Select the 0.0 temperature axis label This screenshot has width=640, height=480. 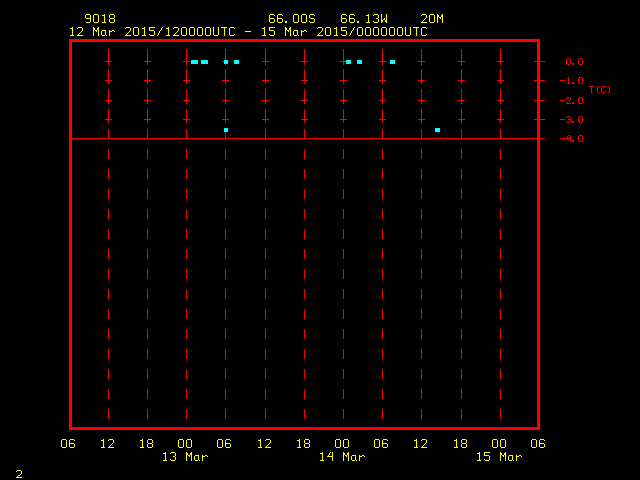click(x=574, y=62)
